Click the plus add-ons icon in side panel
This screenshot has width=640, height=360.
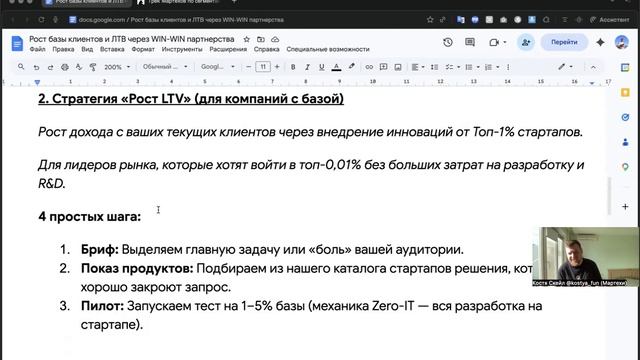point(625,207)
